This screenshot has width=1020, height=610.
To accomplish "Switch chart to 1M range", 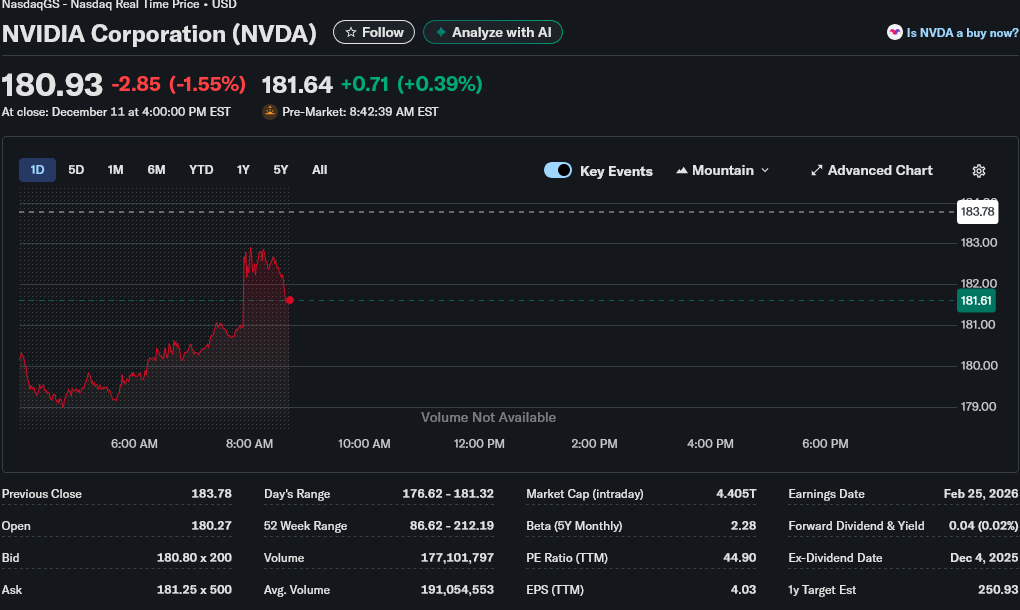I will tap(115, 170).
